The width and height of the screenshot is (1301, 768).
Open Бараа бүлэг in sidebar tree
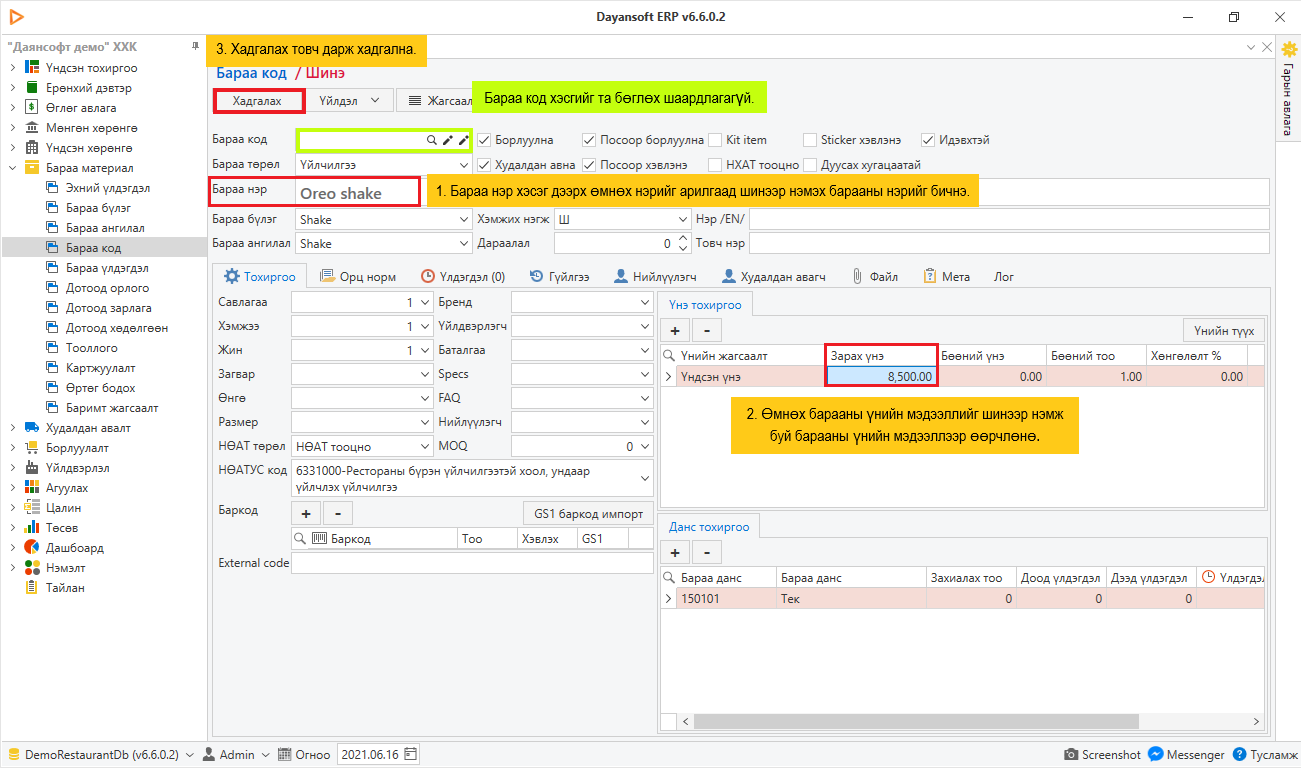tap(99, 208)
